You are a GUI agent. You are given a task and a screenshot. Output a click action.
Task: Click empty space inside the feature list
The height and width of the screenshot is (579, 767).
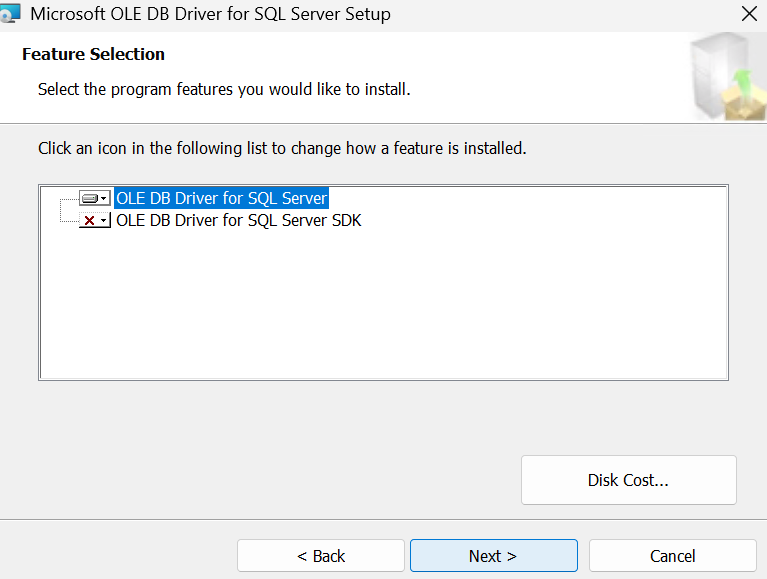pyautogui.click(x=384, y=303)
